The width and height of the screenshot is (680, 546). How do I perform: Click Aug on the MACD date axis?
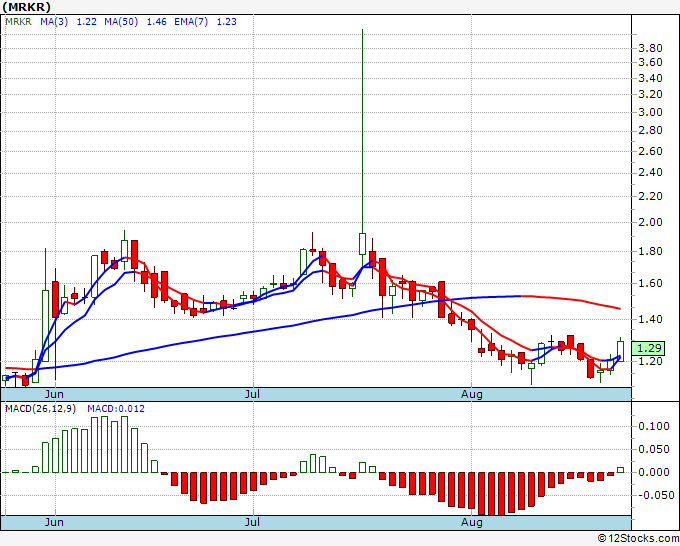(x=471, y=522)
